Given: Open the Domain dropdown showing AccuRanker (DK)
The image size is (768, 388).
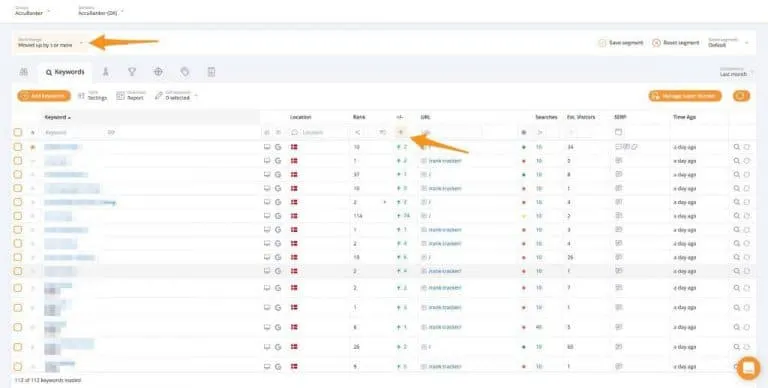Looking at the screenshot, I should click(x=101, y=11).
